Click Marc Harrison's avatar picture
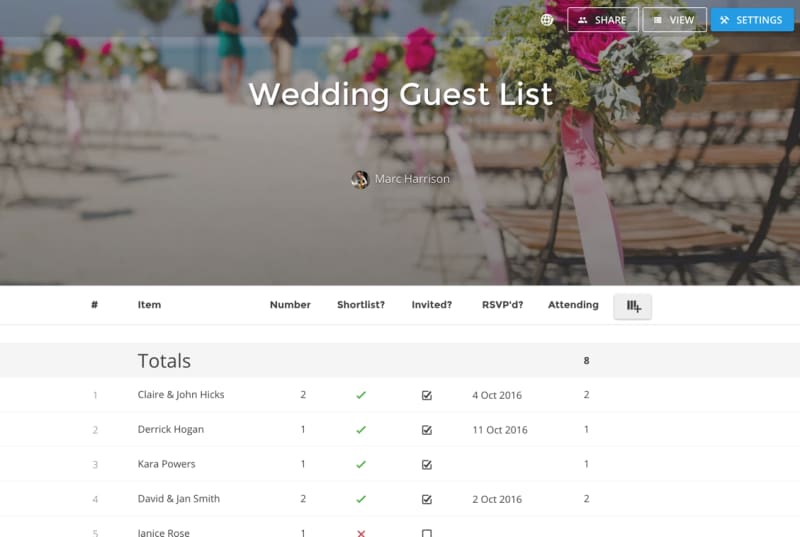This screenshot has width=800, height=537. (x=360, y=180)
